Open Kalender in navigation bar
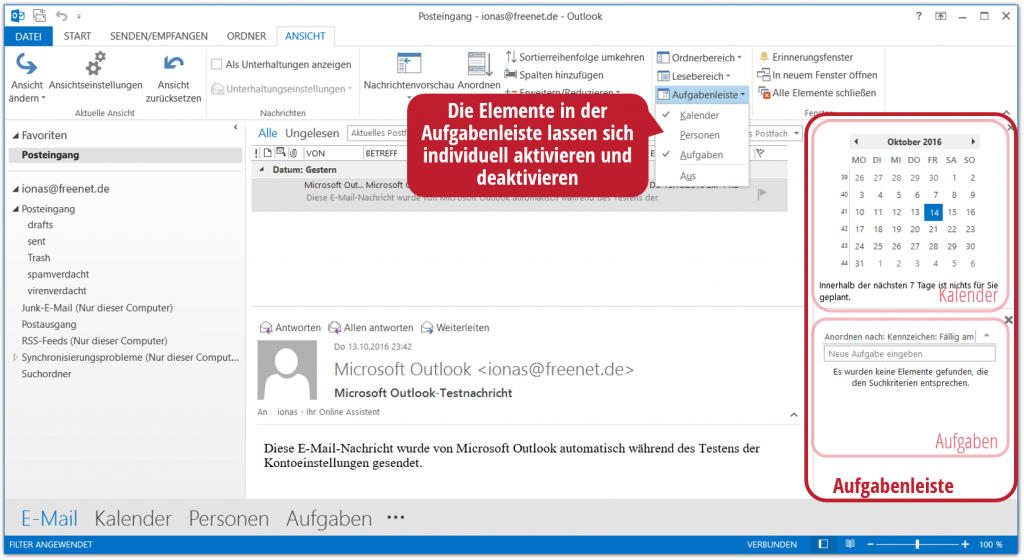 click(x=133, y=519)
